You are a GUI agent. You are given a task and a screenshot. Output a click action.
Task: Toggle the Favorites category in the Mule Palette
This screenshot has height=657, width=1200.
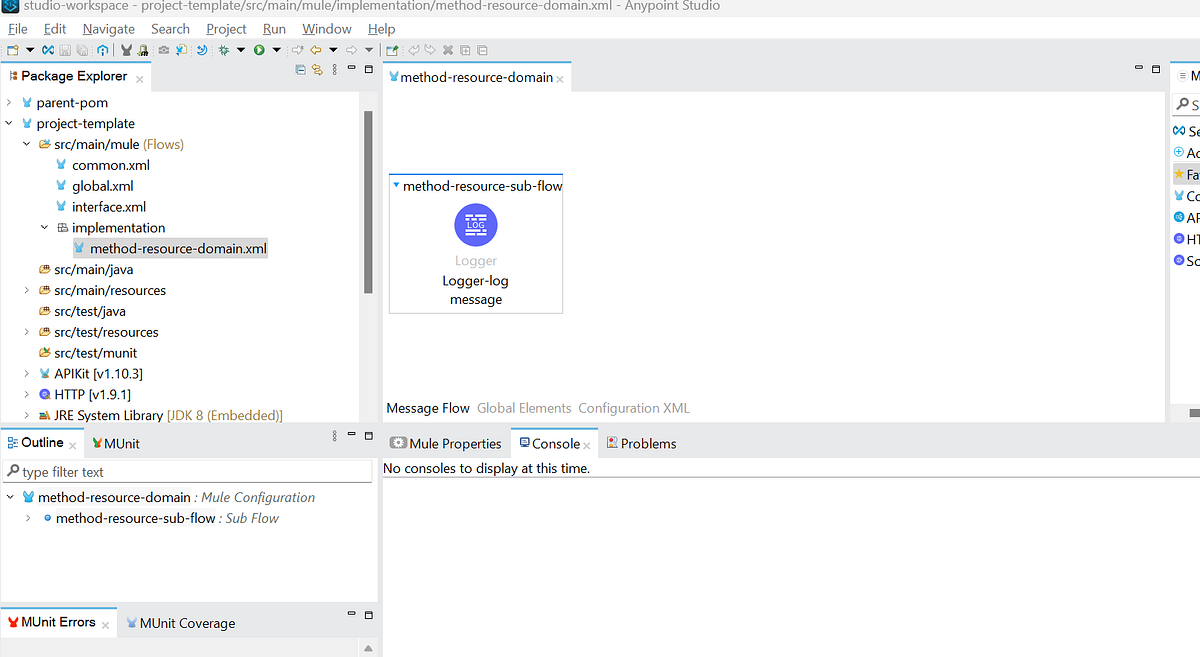[1183, 174]
